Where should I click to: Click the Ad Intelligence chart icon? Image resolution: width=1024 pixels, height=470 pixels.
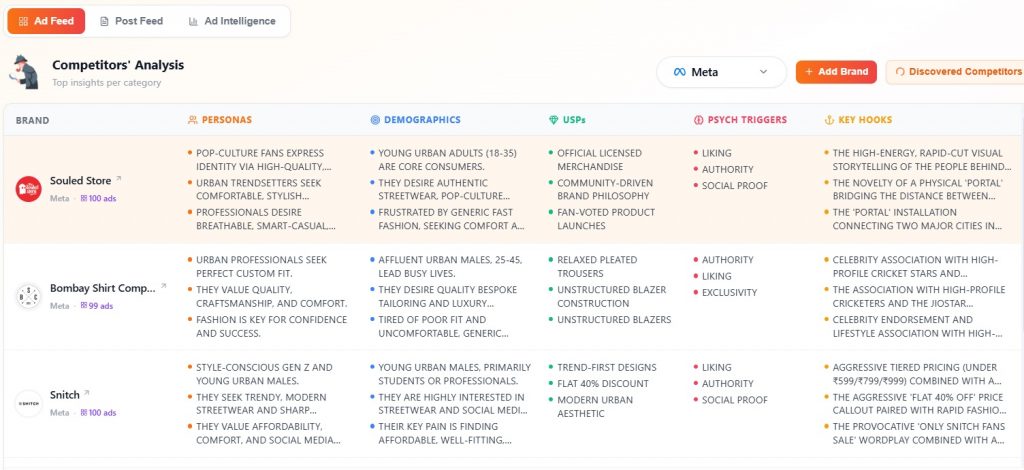pyautogui.click(x=193, y=22)
